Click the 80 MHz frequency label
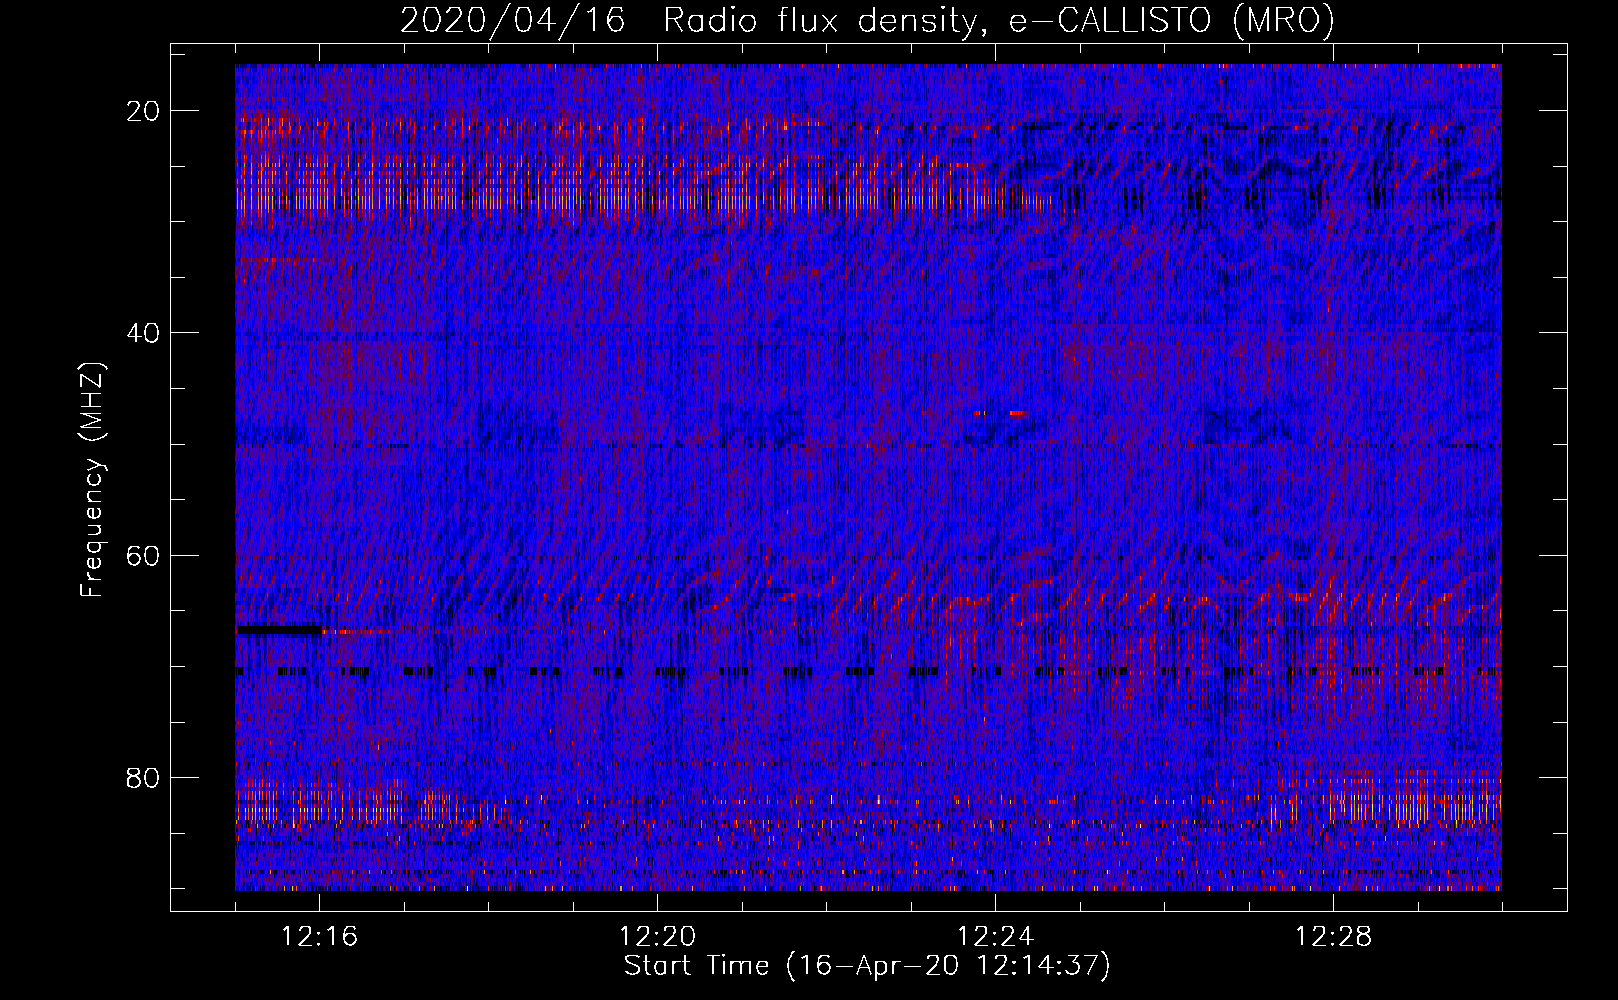The height and width of the screenshot is (1000, 1618). click(x=143, y=777)
